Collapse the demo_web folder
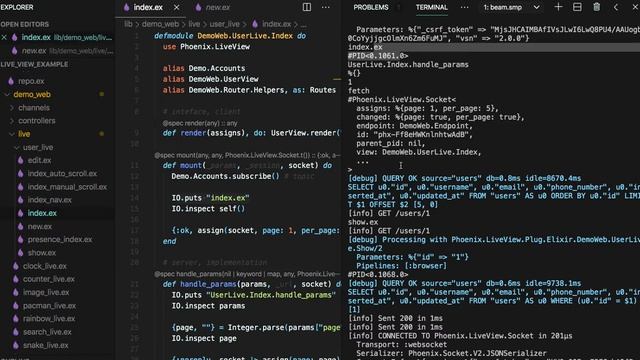Viewport: 640px width, 360px height. (32, 95)
